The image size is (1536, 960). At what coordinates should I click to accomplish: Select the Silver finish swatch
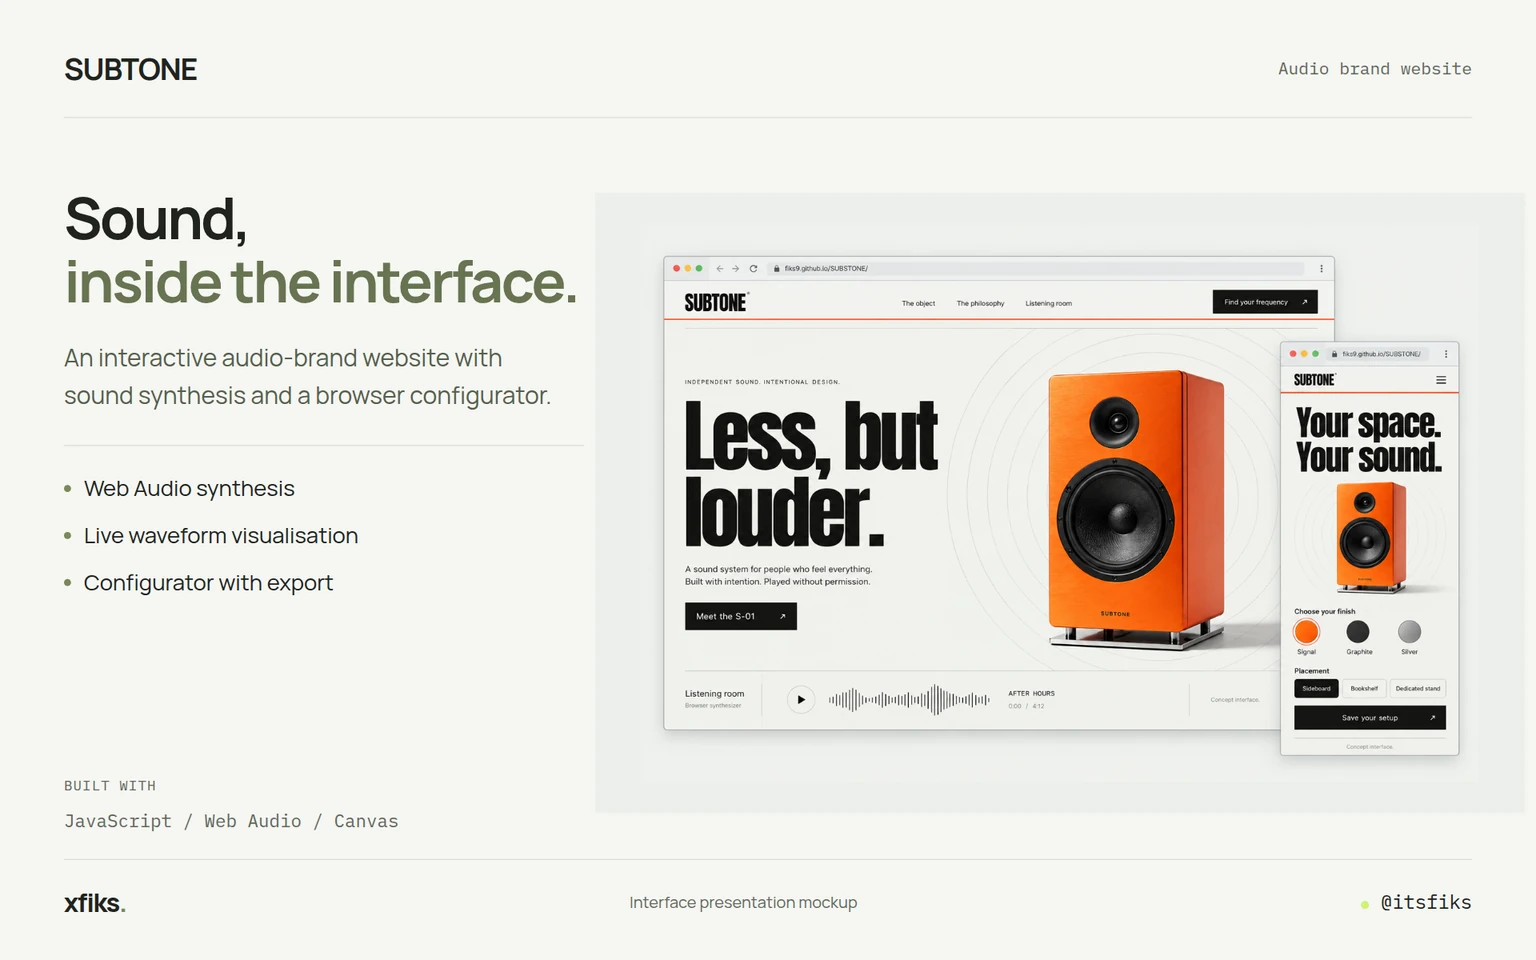coord(1409,632)
